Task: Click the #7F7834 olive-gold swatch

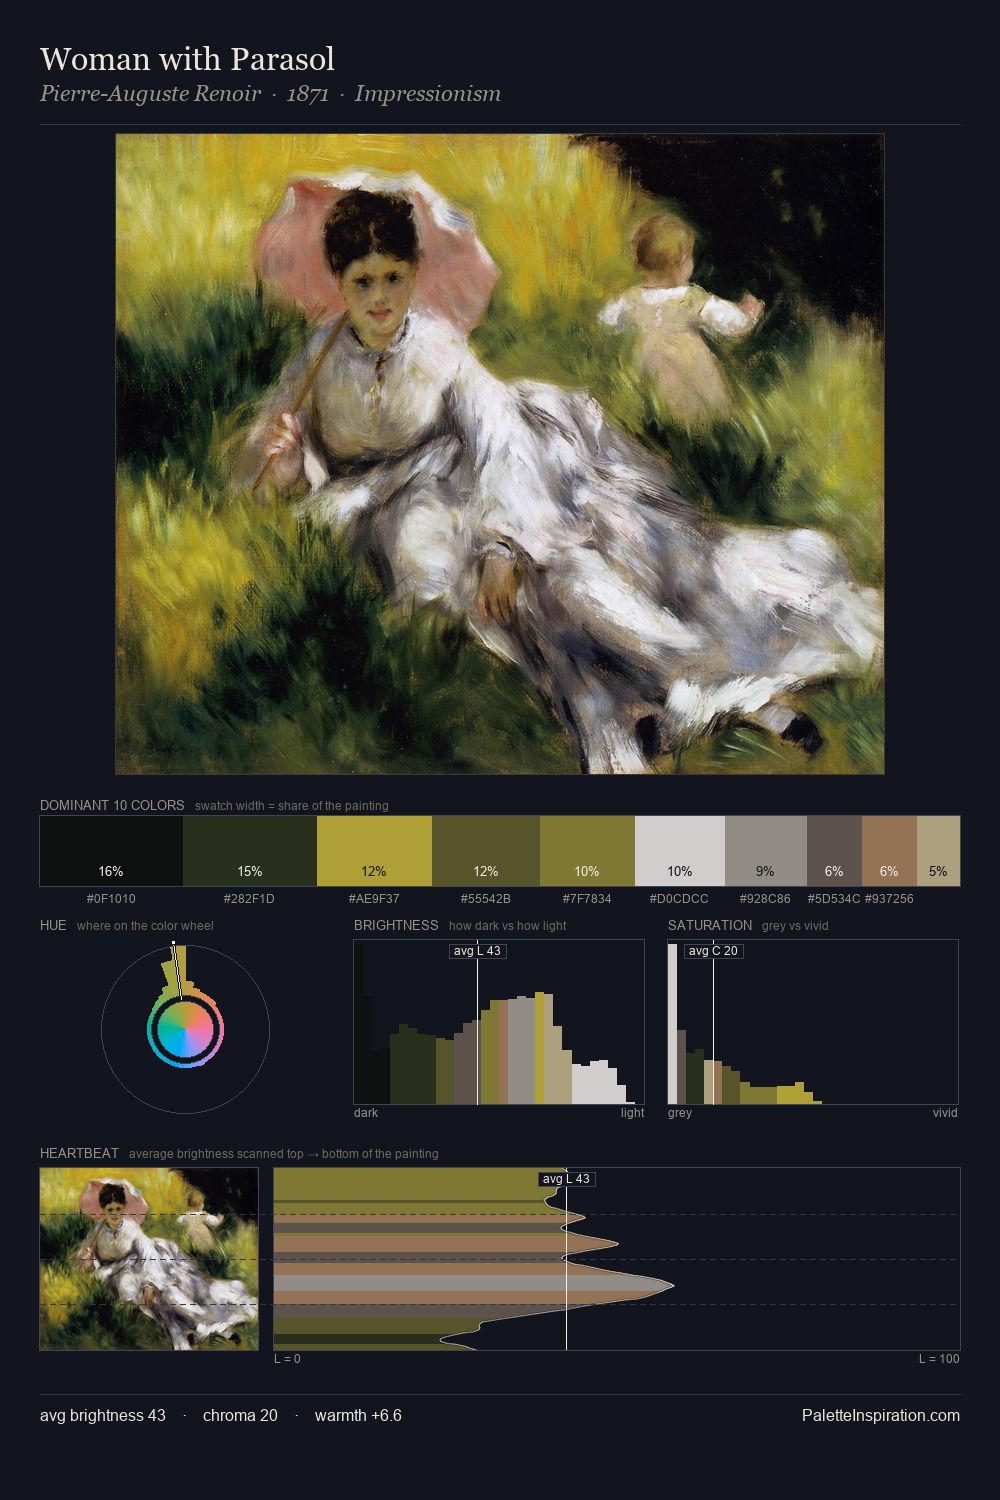Action: pyautogui.click(x=587, y=851)
